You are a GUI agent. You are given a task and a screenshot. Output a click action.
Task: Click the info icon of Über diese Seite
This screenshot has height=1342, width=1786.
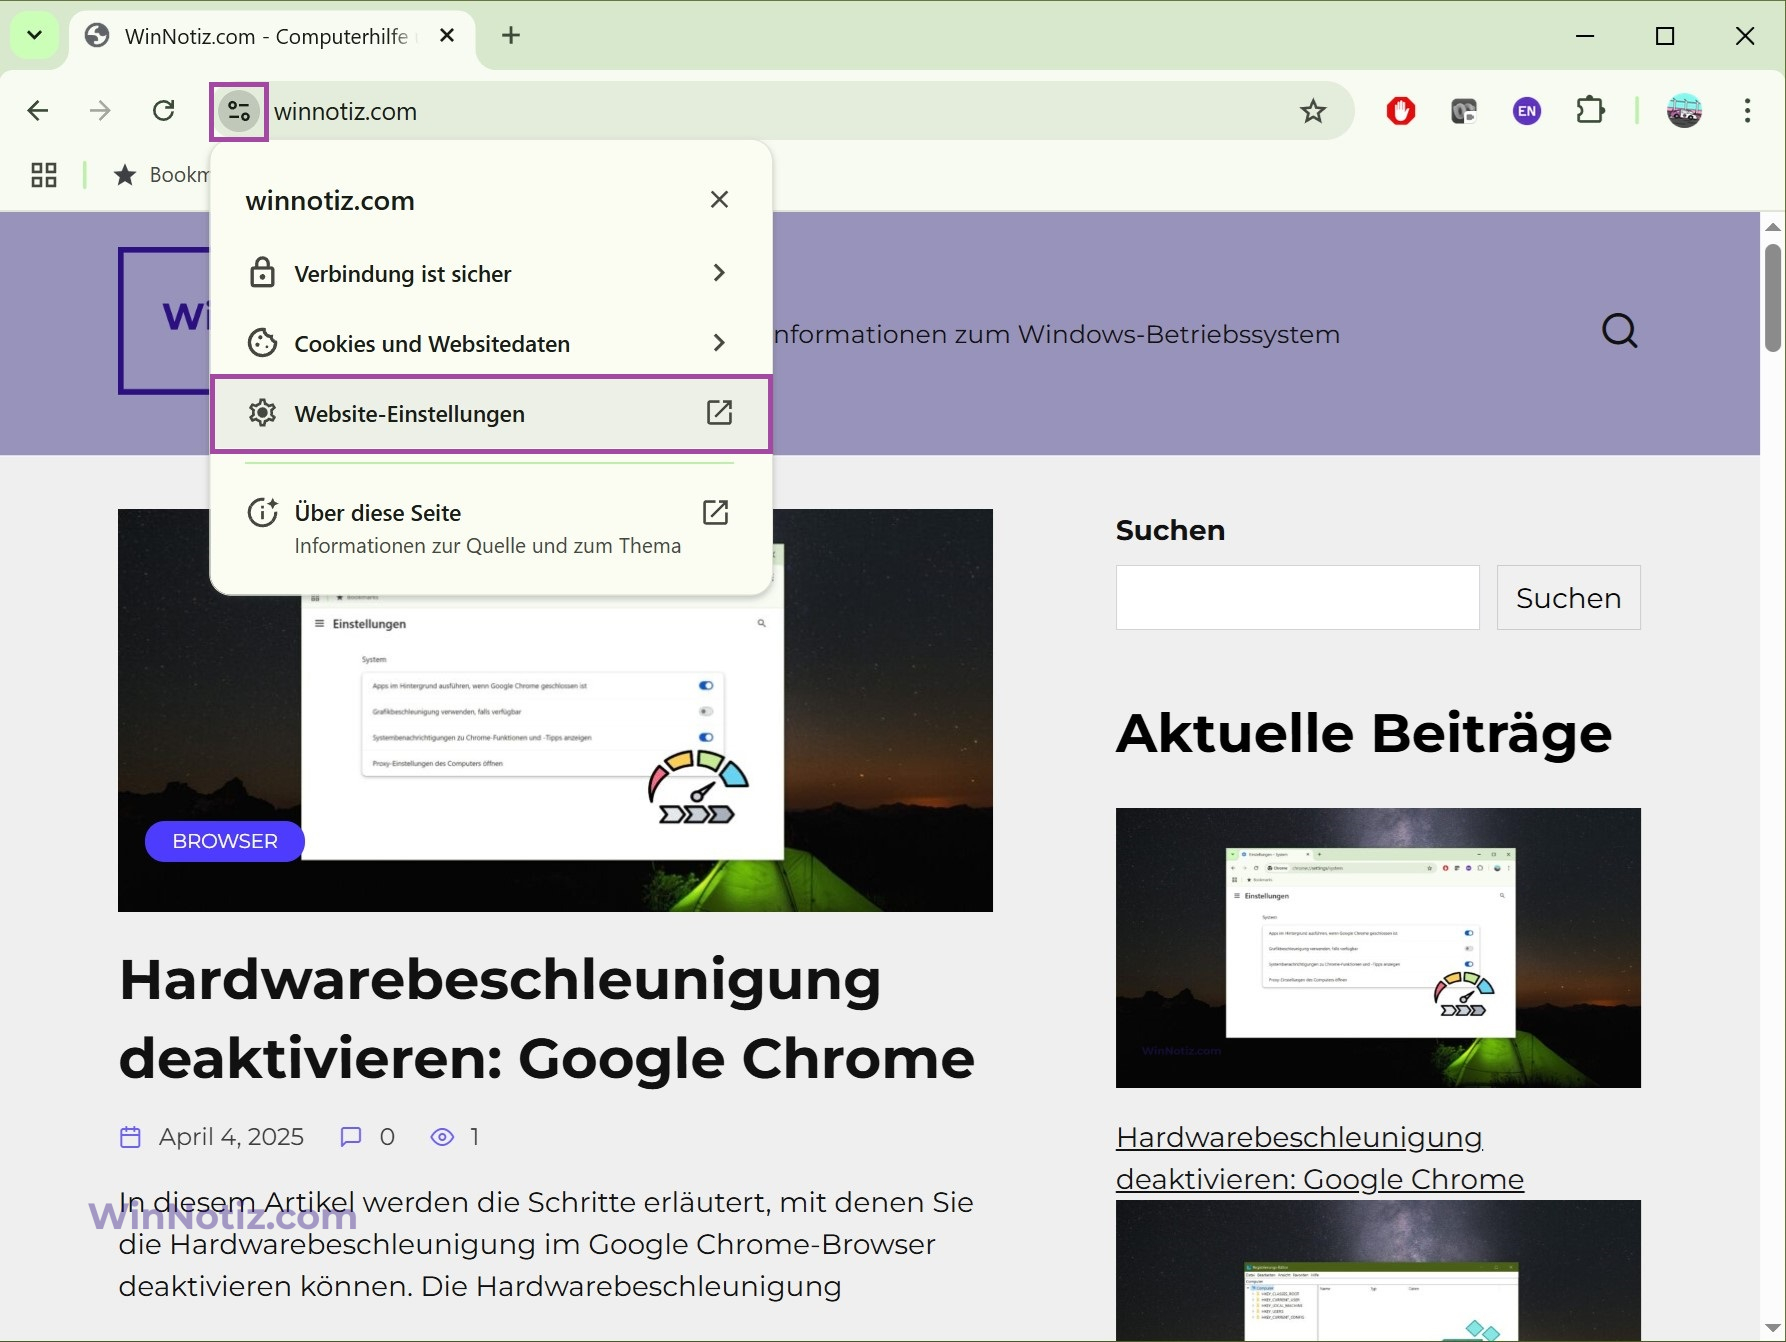(262, 513)
